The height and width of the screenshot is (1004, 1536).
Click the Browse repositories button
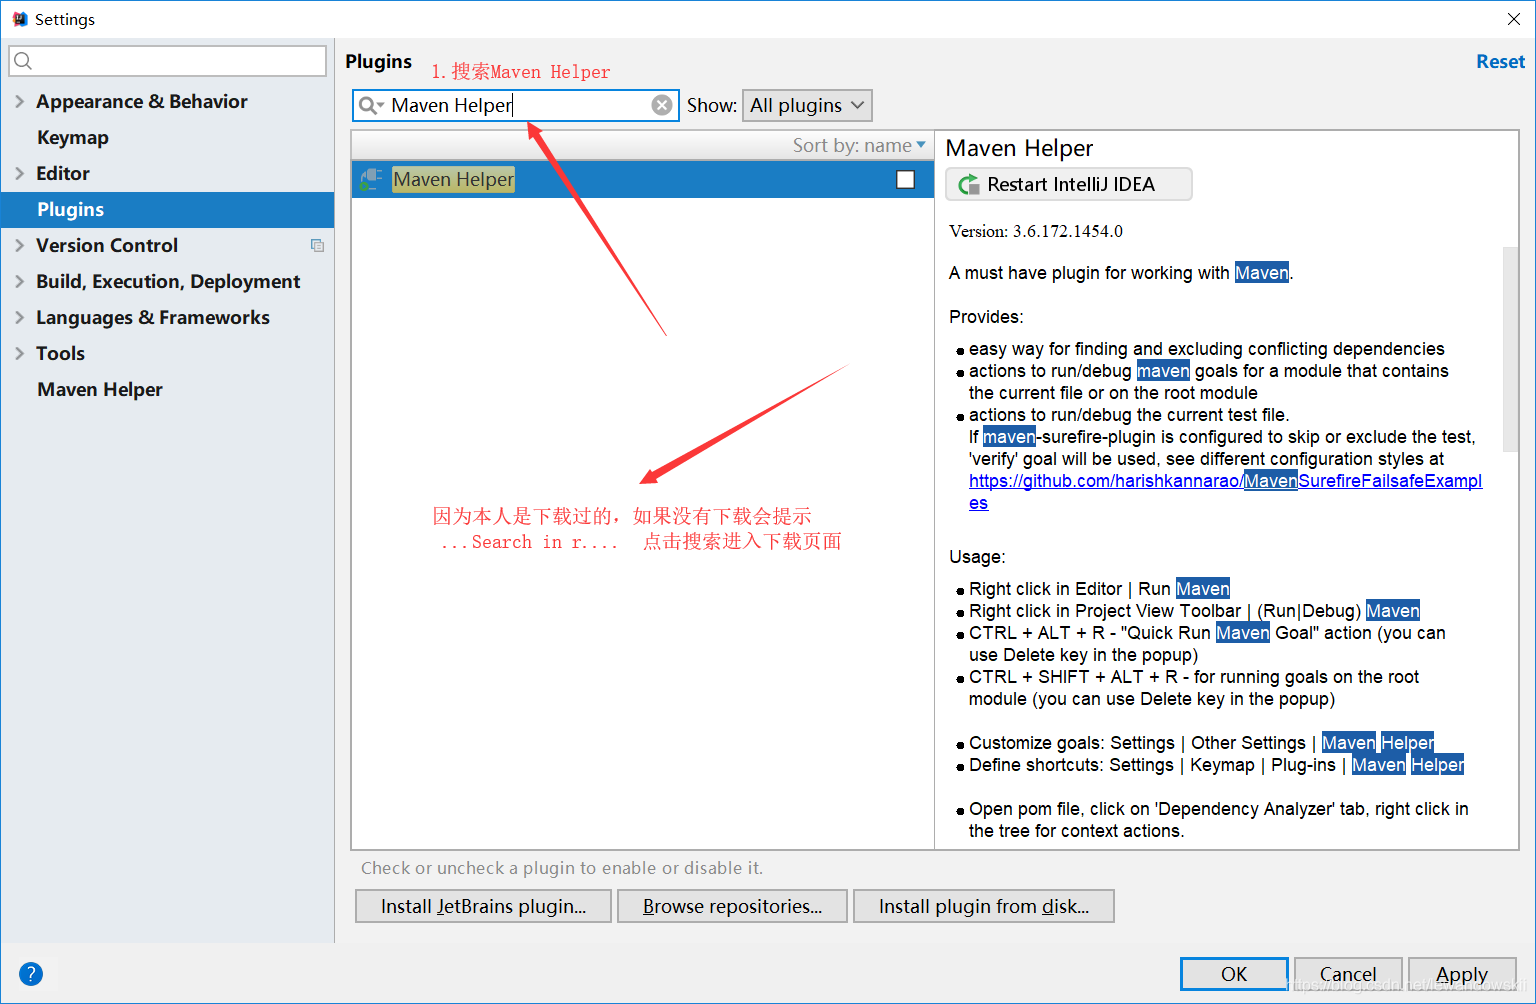coord(731,906)
